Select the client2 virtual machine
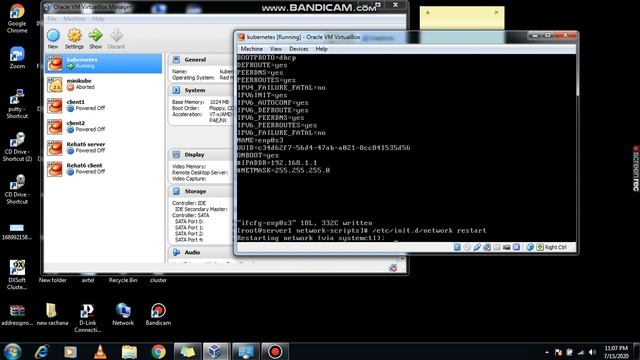Image resolution: width=640 pixels, height=360 pixels. (103, 127)
